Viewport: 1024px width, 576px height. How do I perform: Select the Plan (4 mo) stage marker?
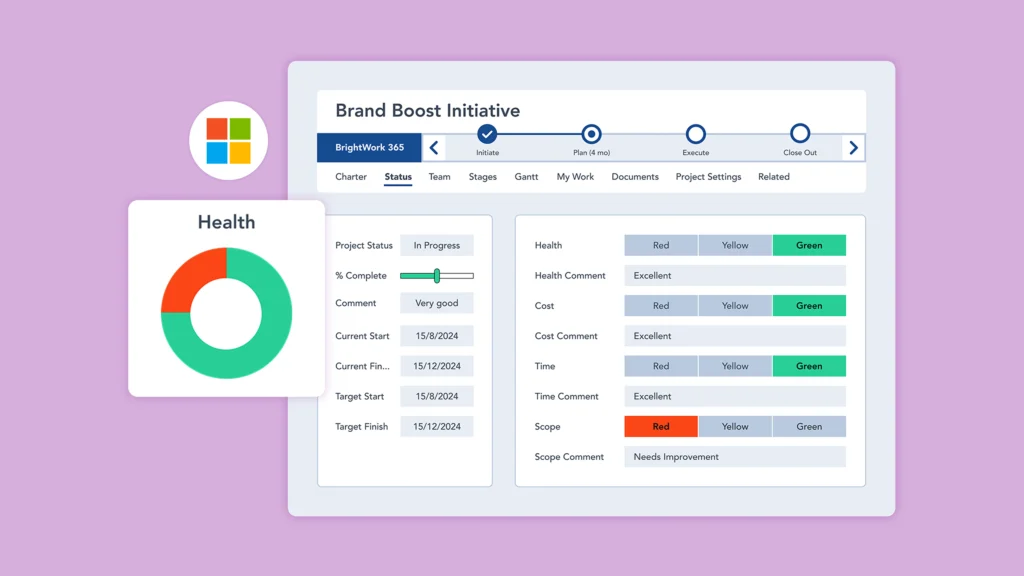tap(591, 134)
